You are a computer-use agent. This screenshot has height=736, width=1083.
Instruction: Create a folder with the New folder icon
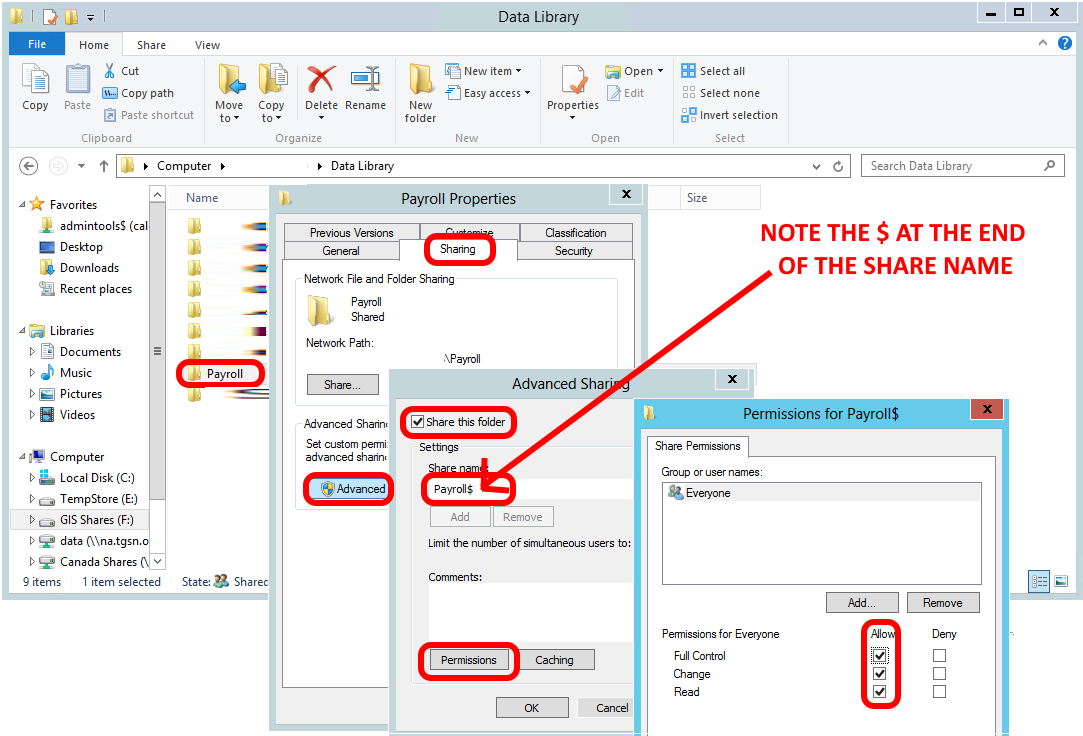point(419,90)
